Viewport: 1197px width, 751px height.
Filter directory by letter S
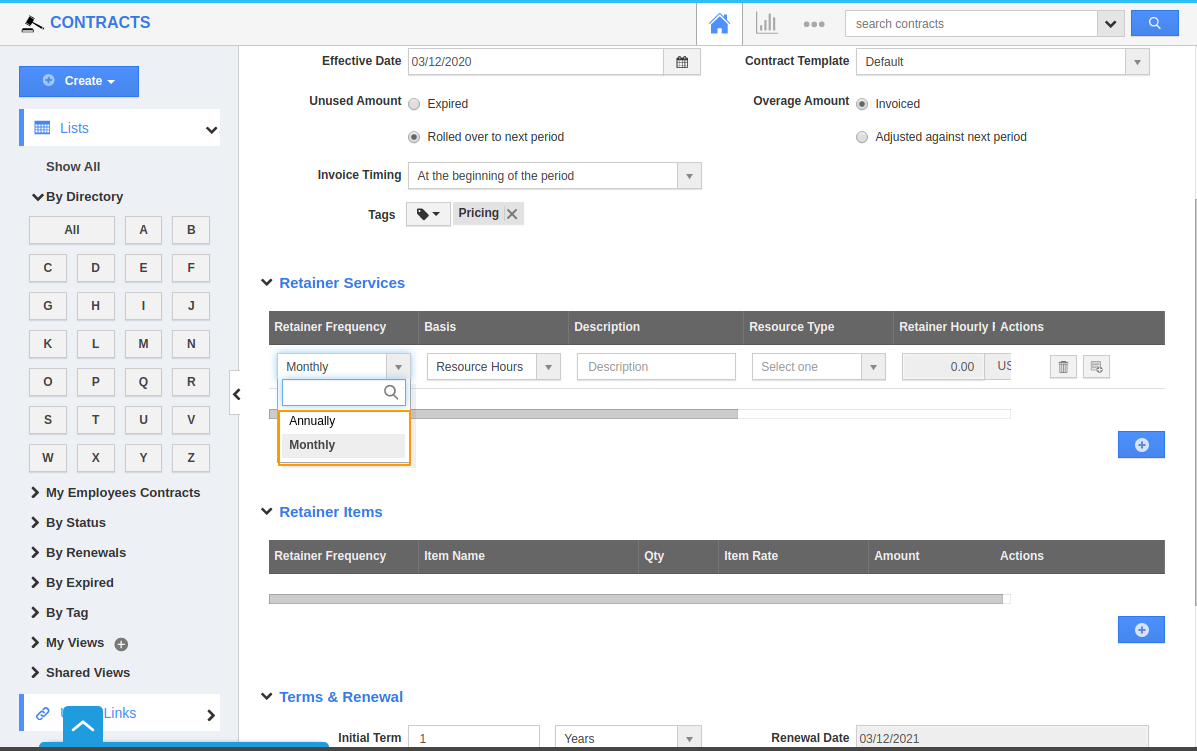[48, 420]
